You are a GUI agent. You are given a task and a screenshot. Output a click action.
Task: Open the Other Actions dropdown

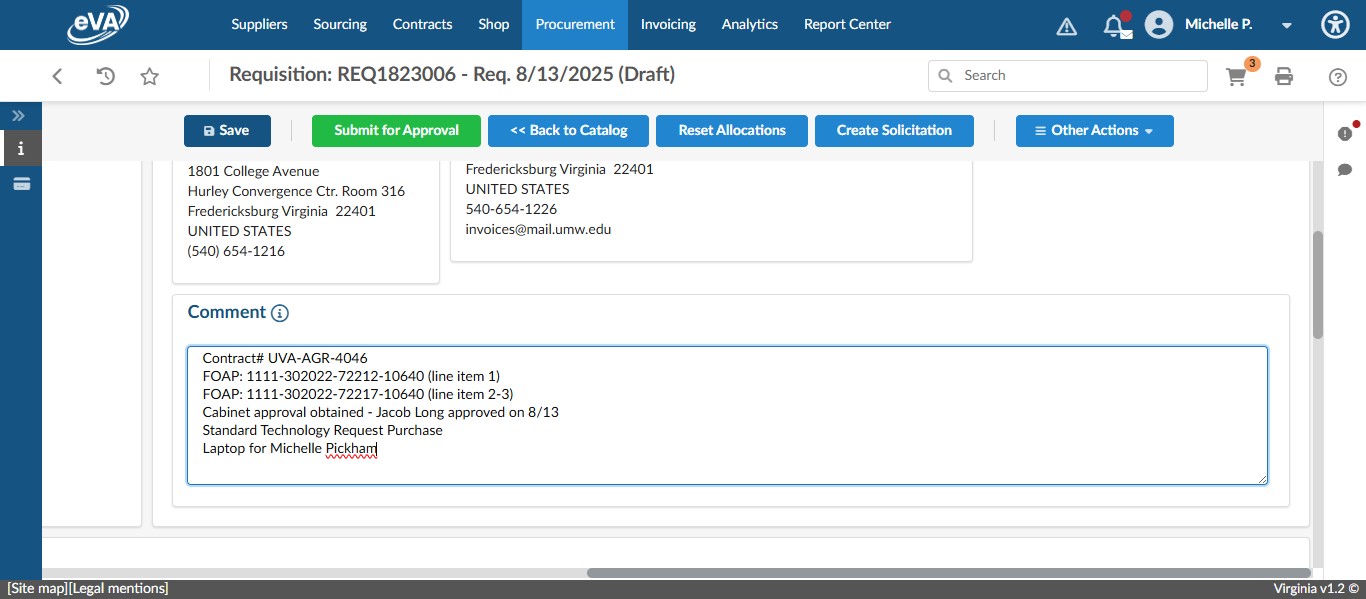pos(1094,130)
